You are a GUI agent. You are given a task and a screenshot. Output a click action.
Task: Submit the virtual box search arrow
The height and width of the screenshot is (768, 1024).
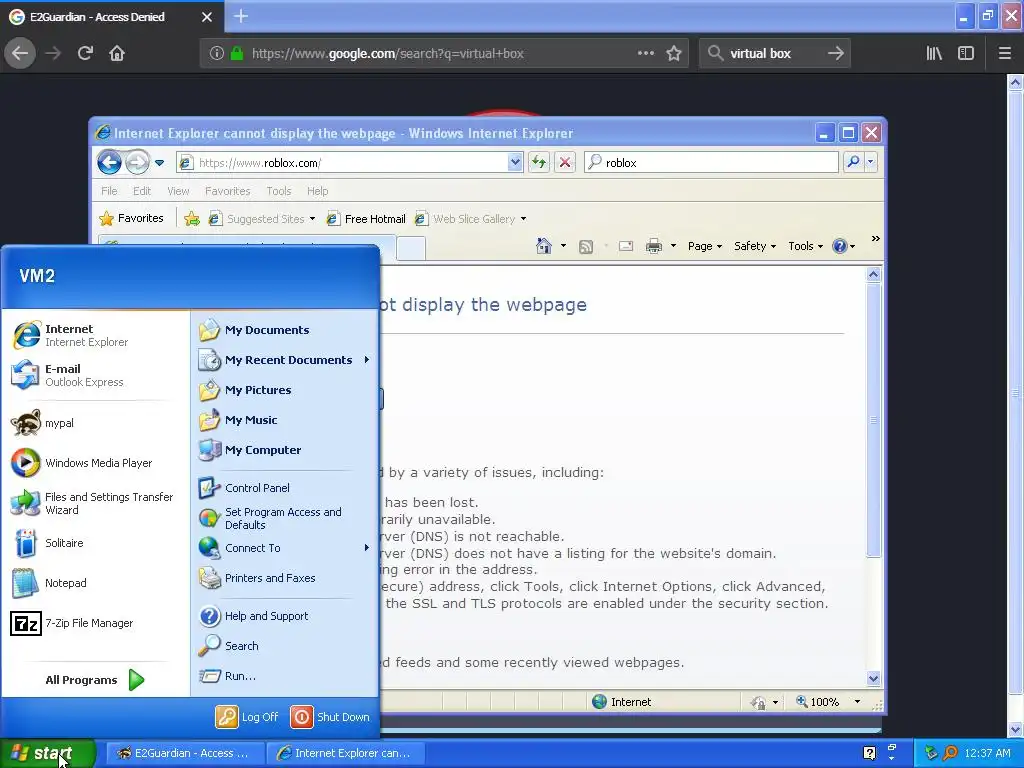click(835, 54)
